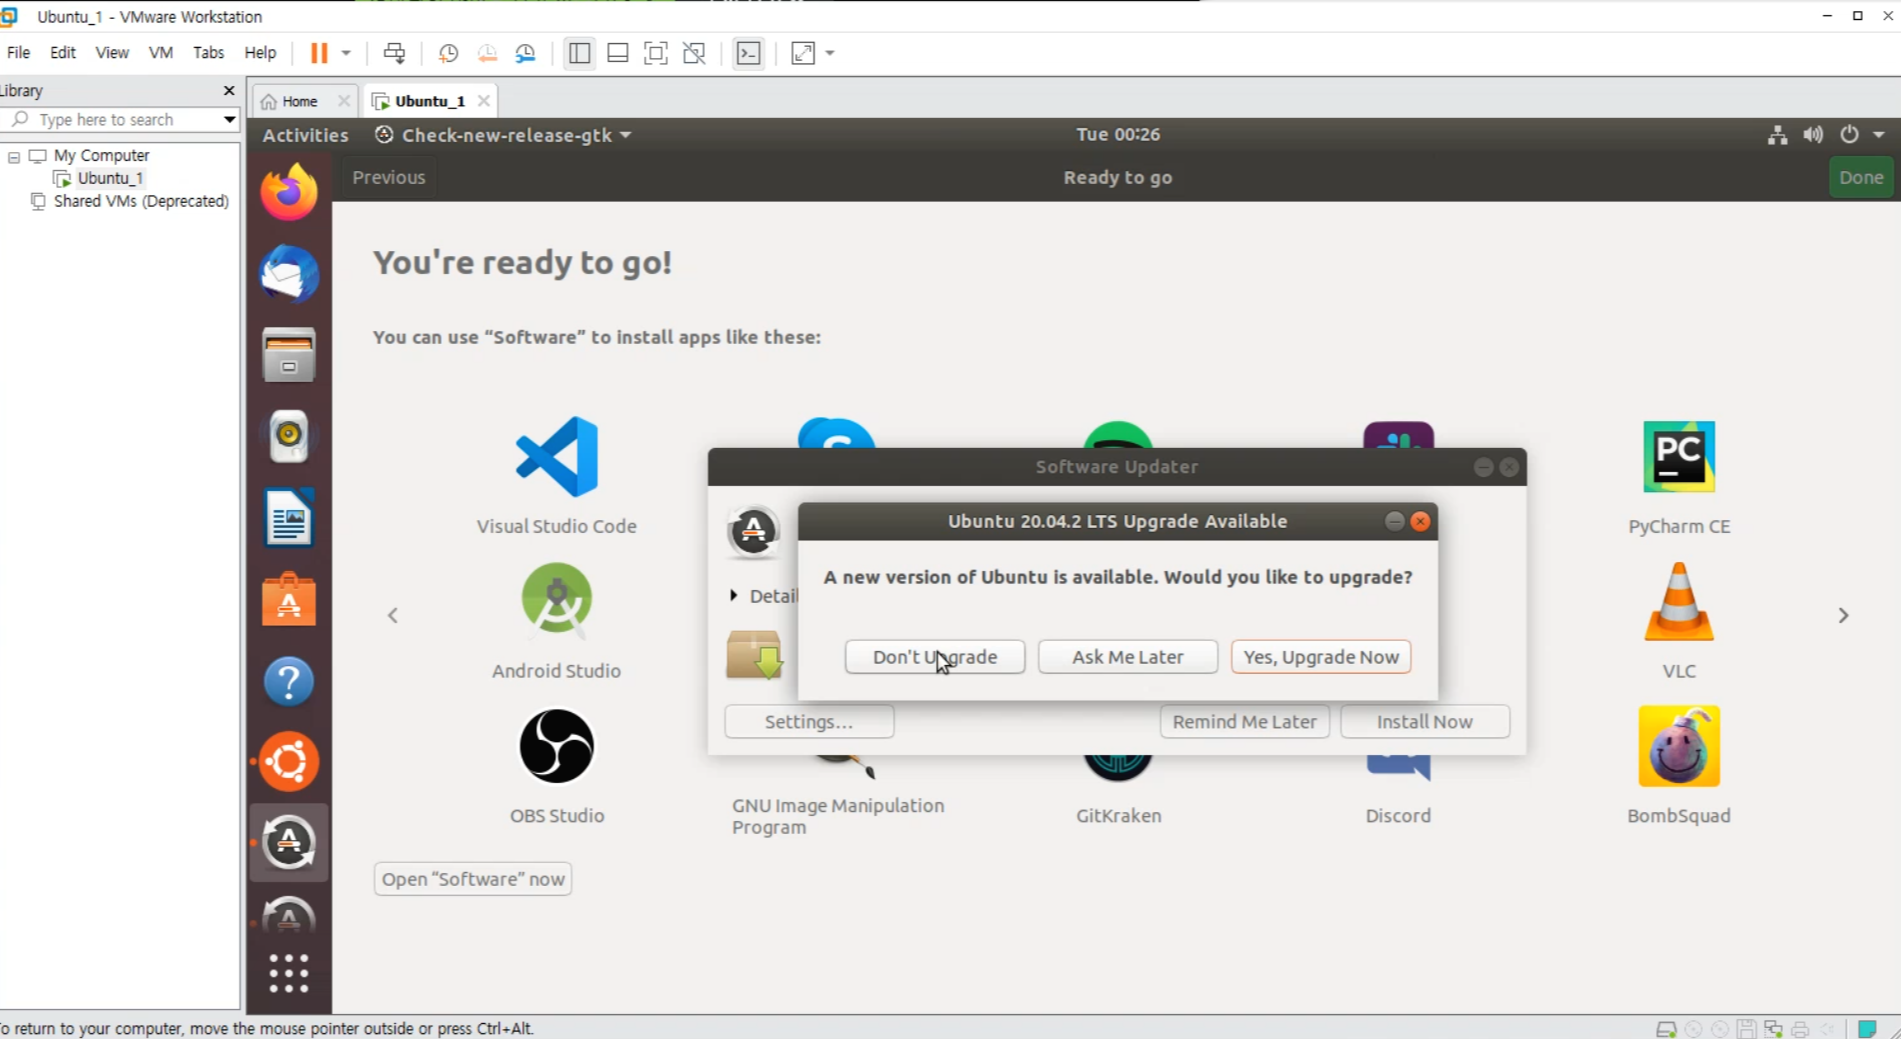Click Install Now in Software Updater
Image resolution: width=1901 pixels, height=1039 pixels.
1425,722
